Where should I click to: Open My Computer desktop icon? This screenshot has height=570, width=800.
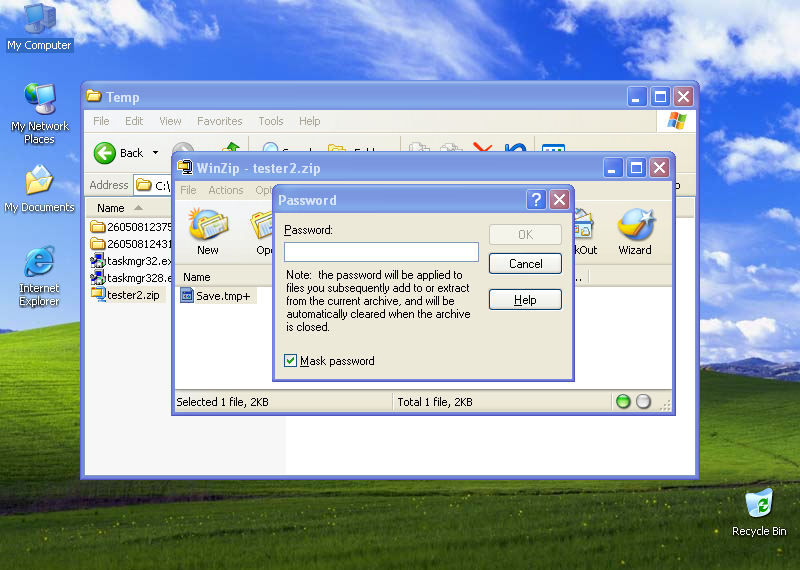point(39,27)
